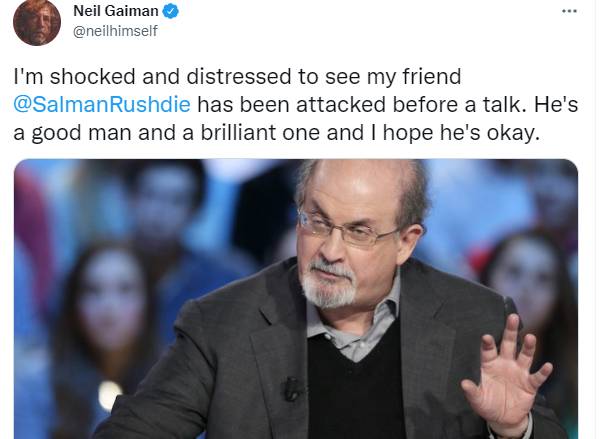Expand tweet options via the ellipsis icon
This screenshot has width=600, height=439.
(x=569, y=11)
